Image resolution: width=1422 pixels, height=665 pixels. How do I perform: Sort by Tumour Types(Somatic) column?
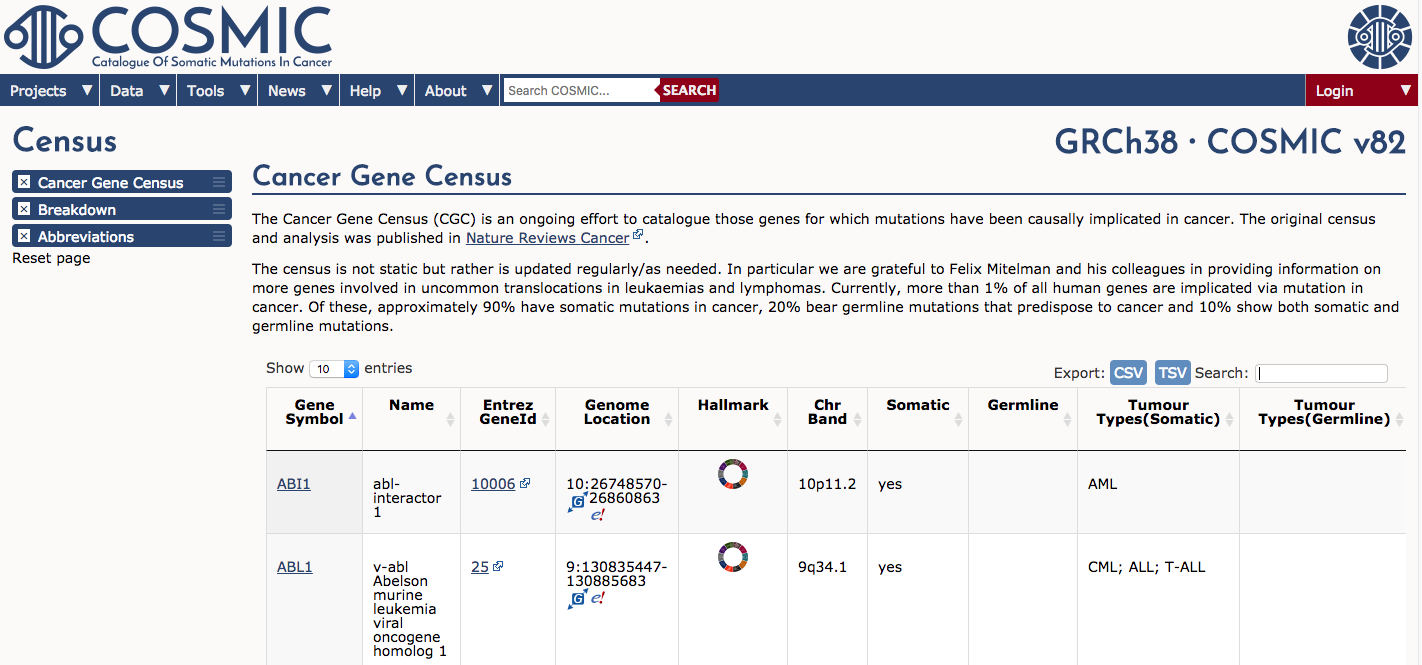(1158, 418)
